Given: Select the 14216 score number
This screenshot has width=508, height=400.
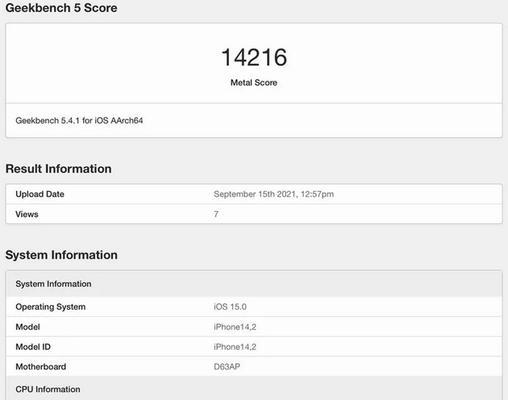Looking at the screenshot, I should pyautogui.click(x=254, y=57).
